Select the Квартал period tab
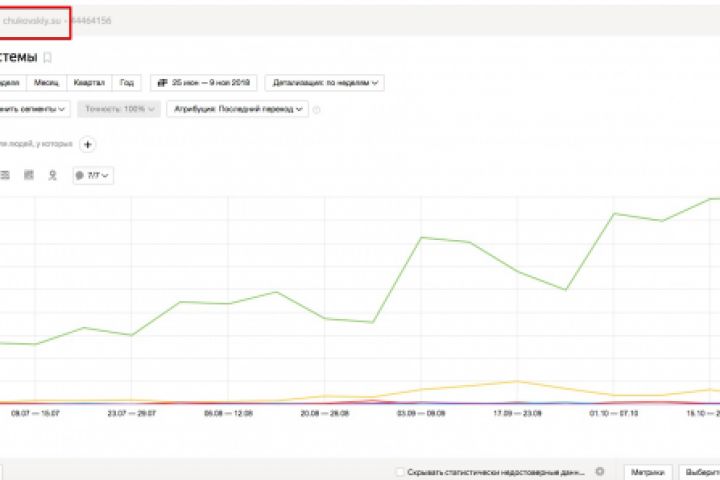Screen dimensions: 720x480 (x=87, y=83)
